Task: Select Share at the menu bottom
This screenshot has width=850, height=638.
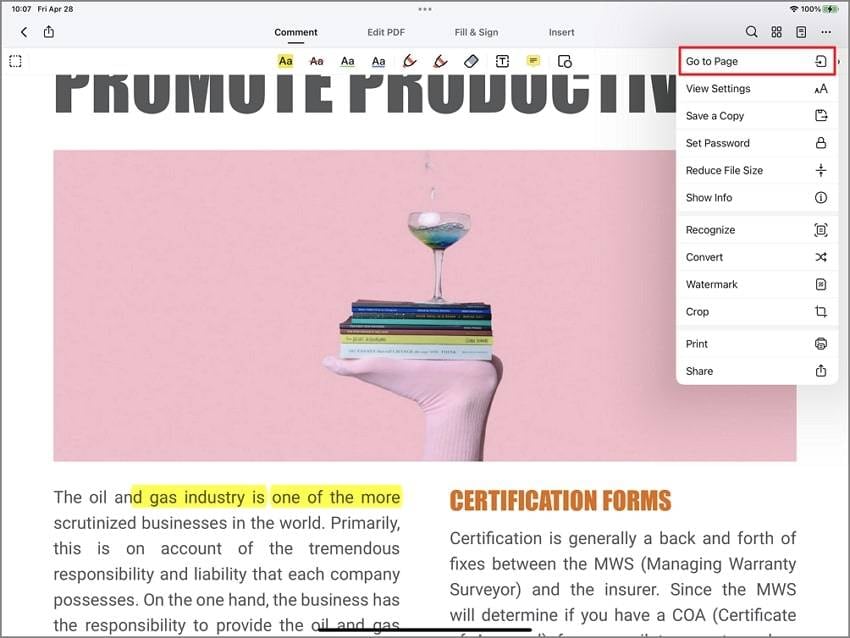Action: [x=757, y=371]
